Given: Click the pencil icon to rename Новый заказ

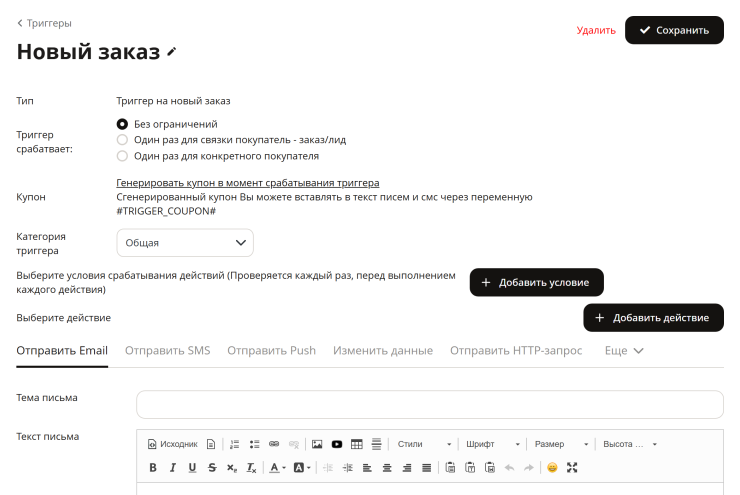Looking at the screenshot, I should 172,52.
